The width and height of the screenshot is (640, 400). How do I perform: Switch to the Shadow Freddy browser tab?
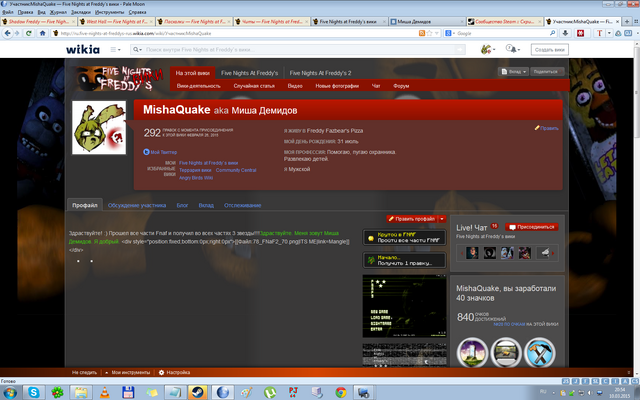(38, 21)
